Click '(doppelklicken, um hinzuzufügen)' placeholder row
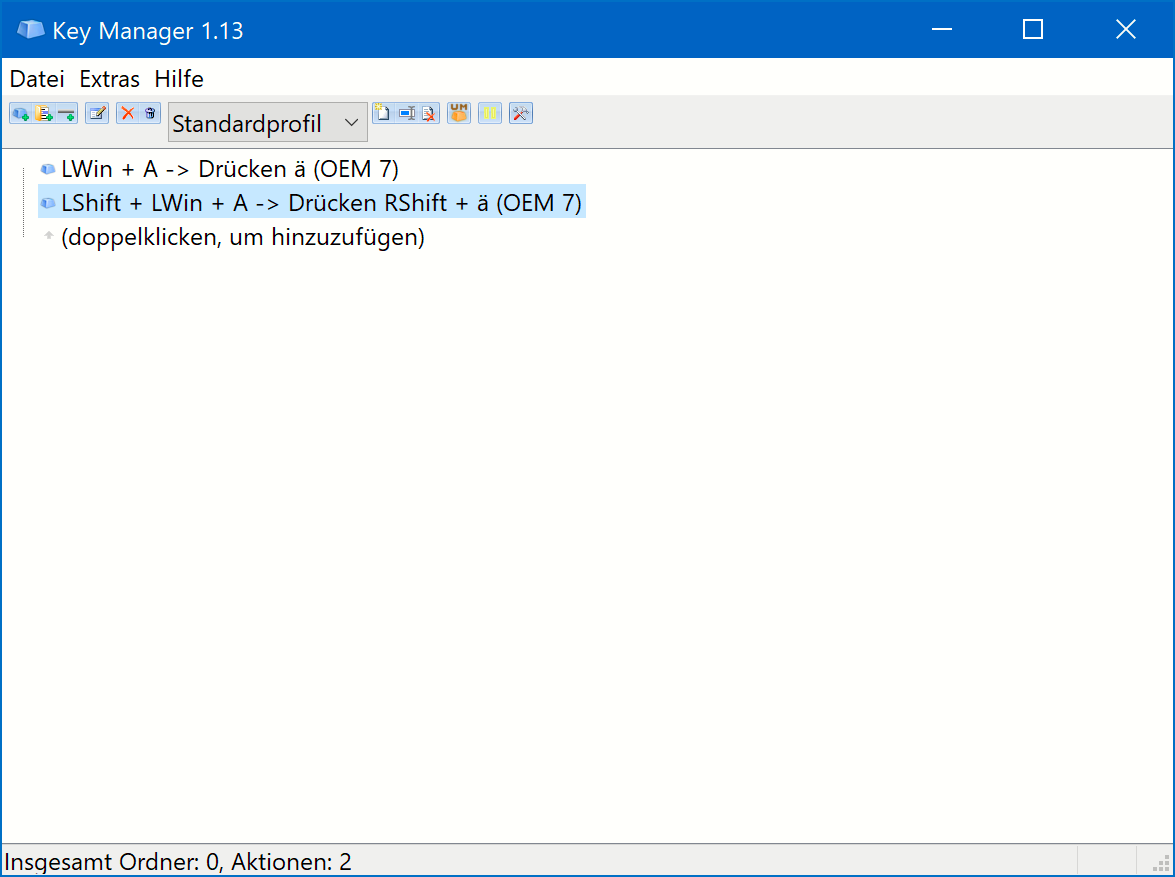The width and height of the screenshot is (1175, 877). coord(243,238)
